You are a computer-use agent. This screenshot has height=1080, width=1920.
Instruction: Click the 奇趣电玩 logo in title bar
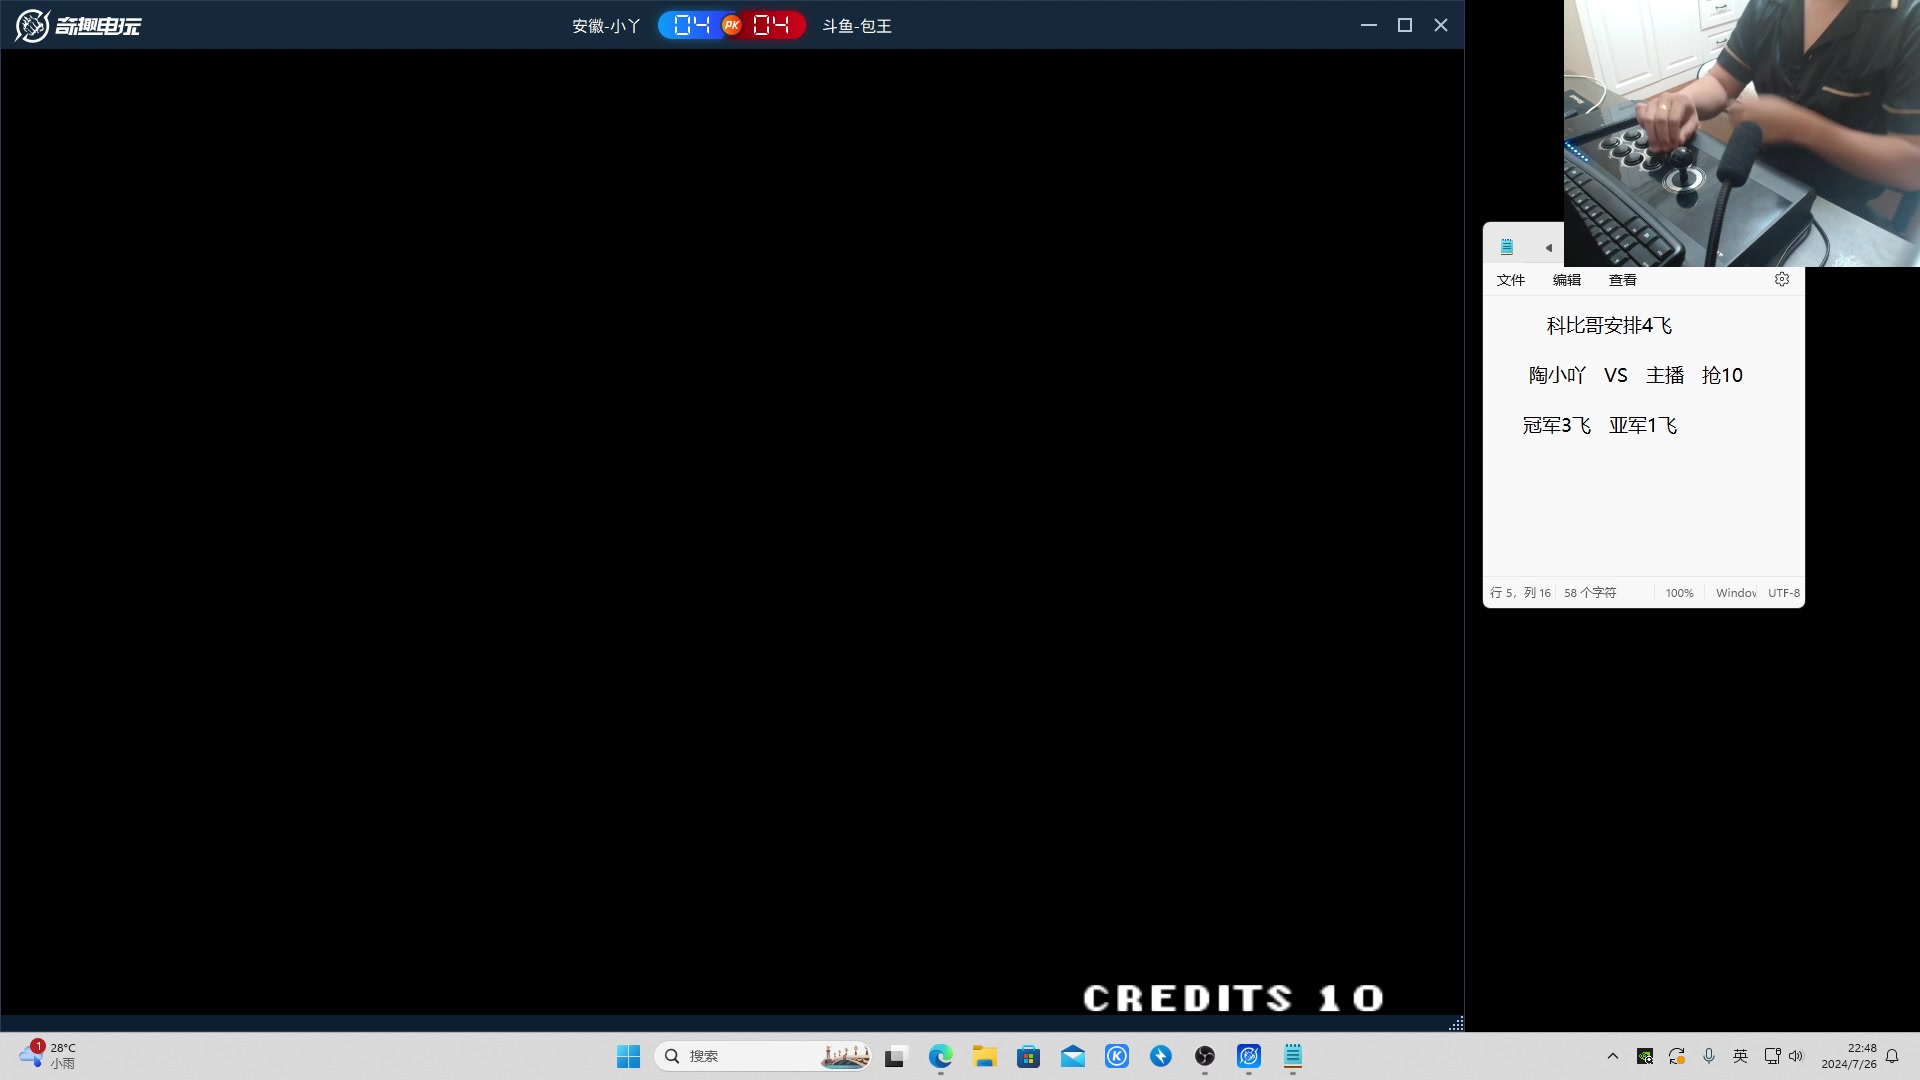78,25
